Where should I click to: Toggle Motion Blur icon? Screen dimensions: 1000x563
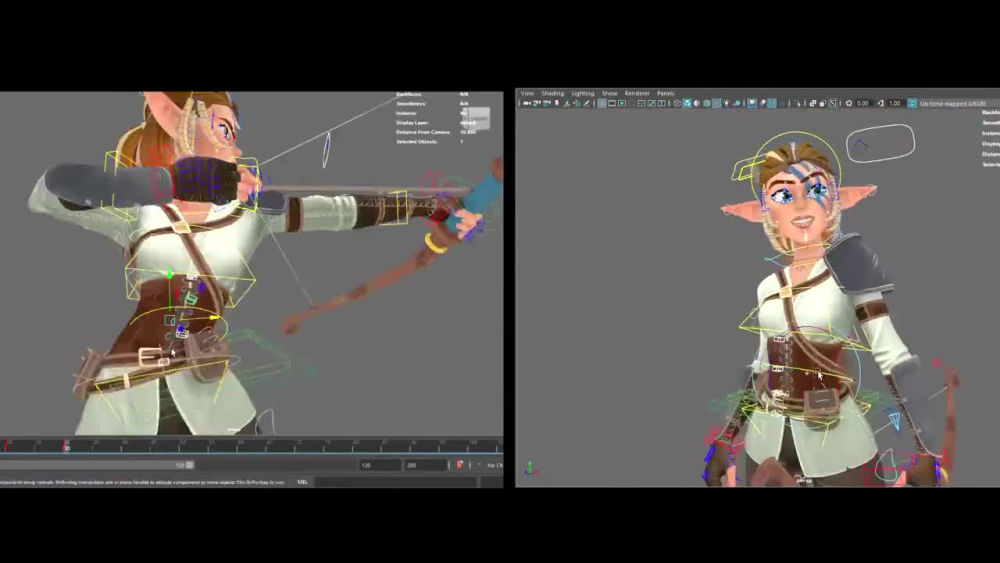click(763, 103)
